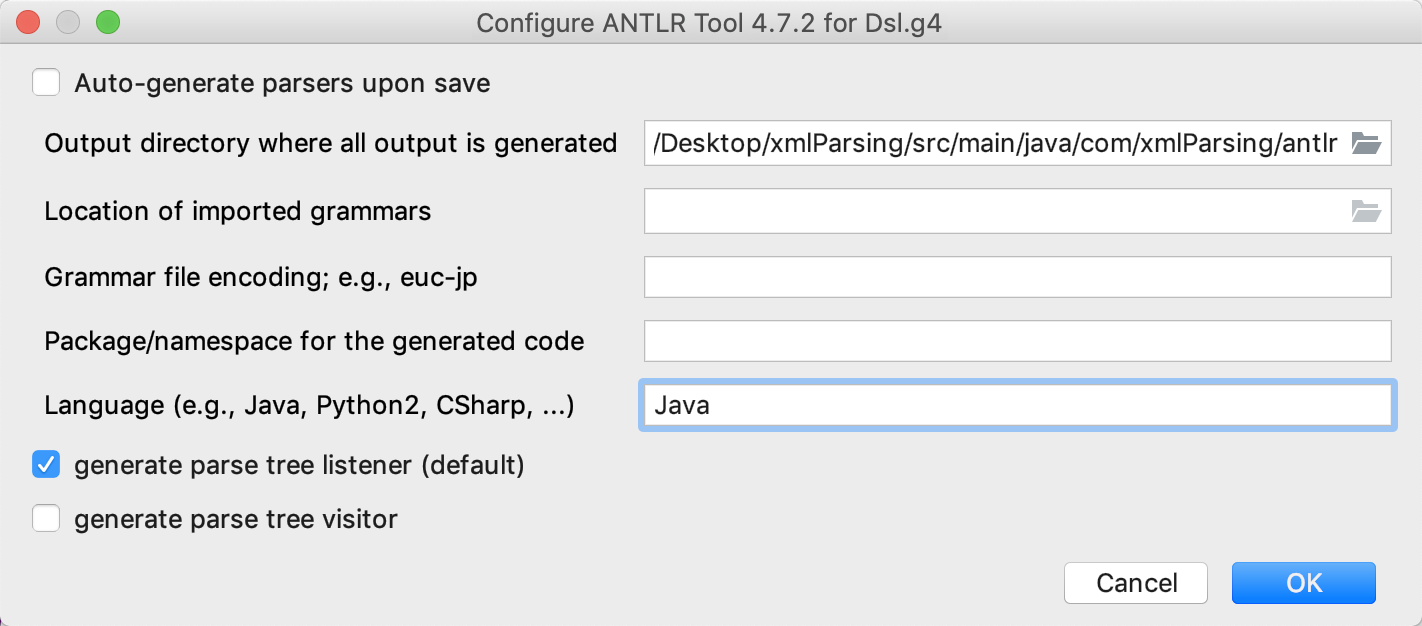Screen dimensions: 1422x626
Task: Click the green zoom button
Action: [109, 21]
